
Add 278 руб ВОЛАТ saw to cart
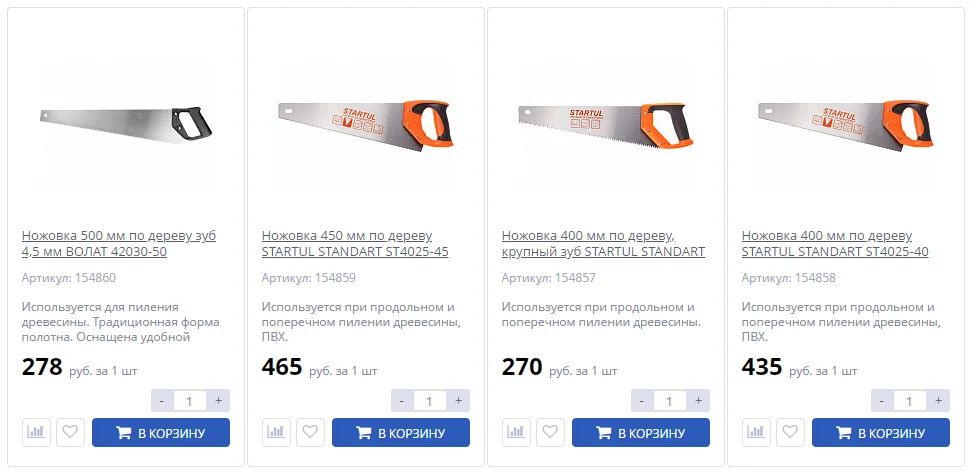point(161,432)
